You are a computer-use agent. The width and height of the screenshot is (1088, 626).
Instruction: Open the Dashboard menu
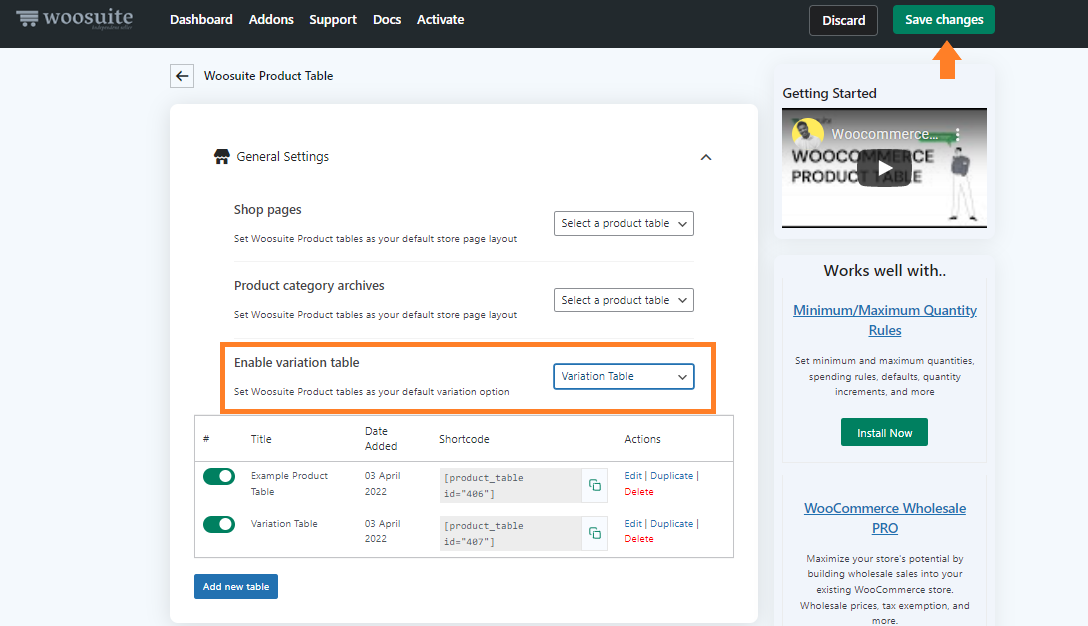pyautogui.click(x=201, y=19)
